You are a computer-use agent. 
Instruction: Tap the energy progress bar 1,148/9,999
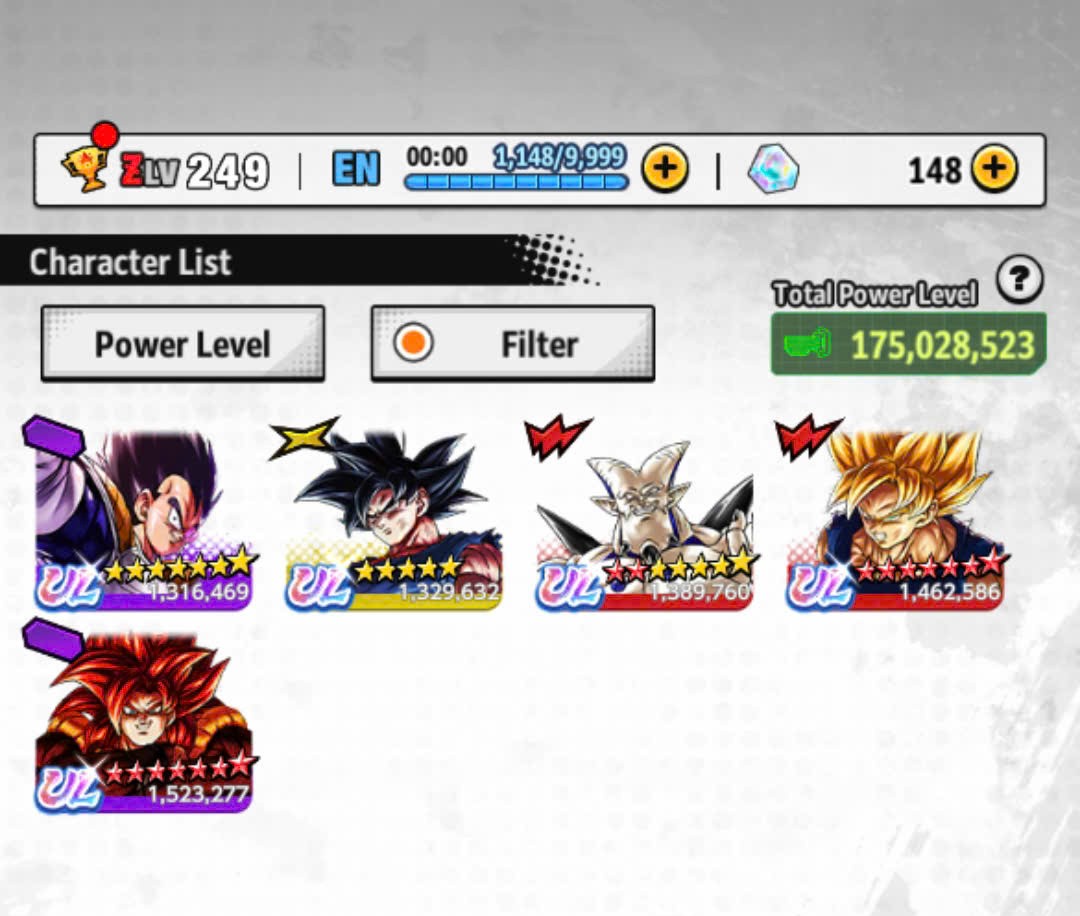click(517, 182)
